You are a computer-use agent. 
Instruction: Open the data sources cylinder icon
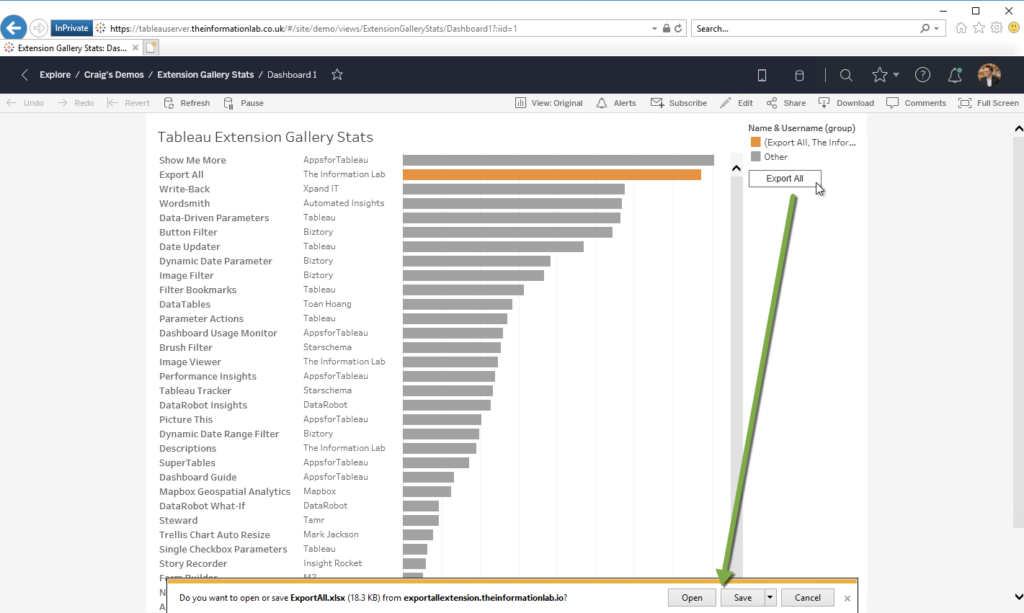click(x=799, y=75)
